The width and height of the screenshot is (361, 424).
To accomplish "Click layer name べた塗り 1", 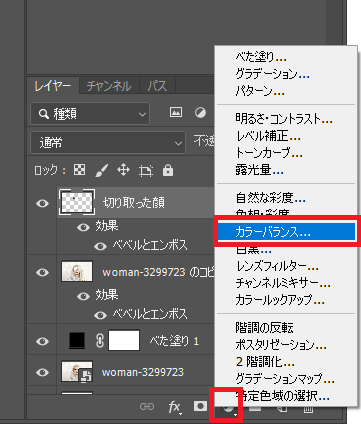I will click(174, 341).
